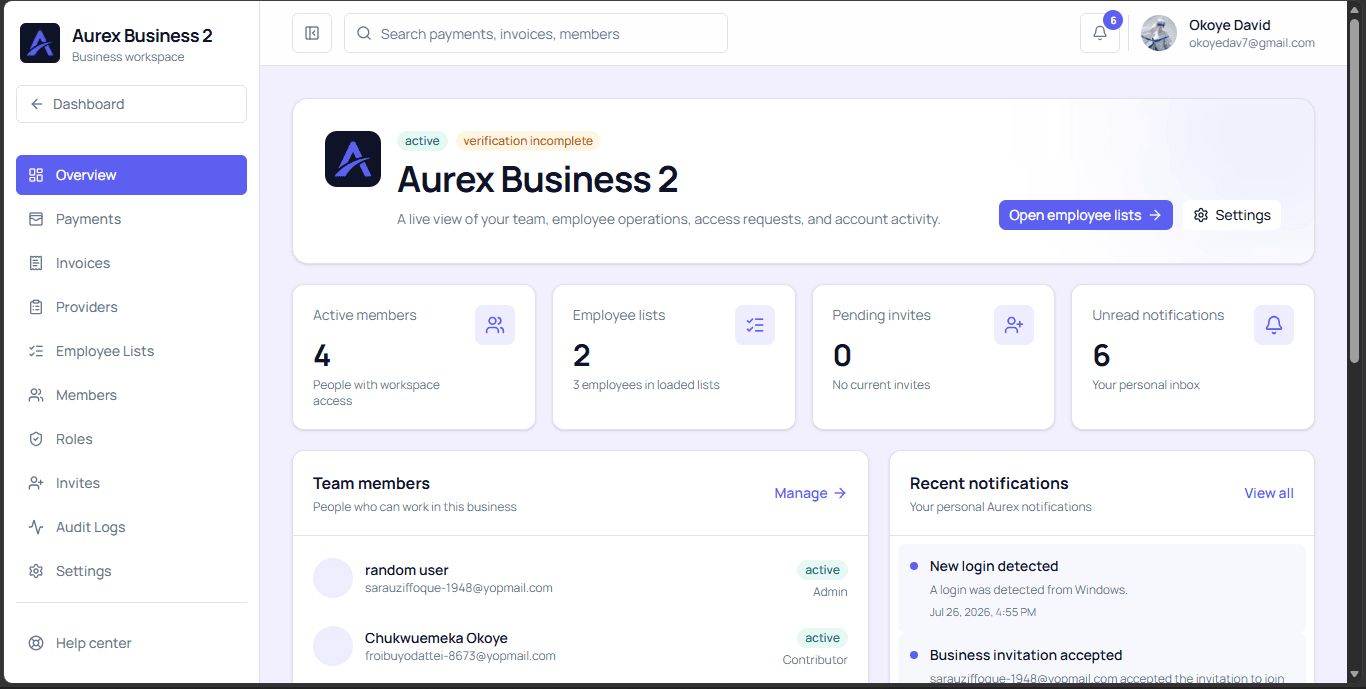The image size is (1366, 689).
Task: Open the notifications bell with badge 6
Action: pos(1100,33)
